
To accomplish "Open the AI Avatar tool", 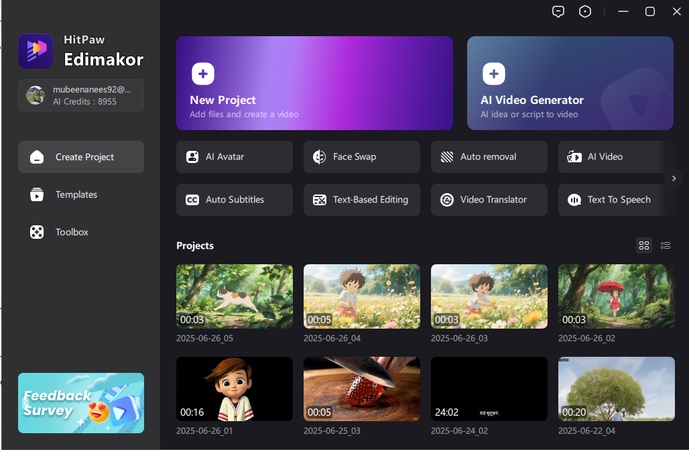I will (234, 157).
